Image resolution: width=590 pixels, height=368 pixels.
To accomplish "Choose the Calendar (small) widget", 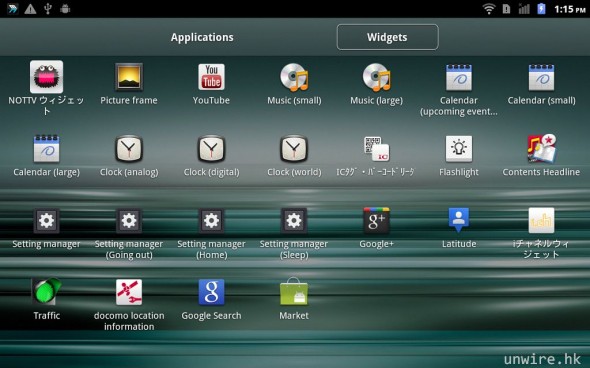I will [x=541, y=77].
